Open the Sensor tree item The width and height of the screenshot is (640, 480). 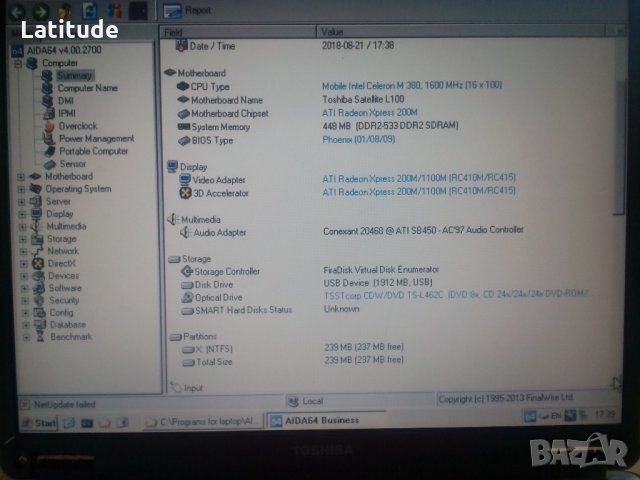(73, 164)
